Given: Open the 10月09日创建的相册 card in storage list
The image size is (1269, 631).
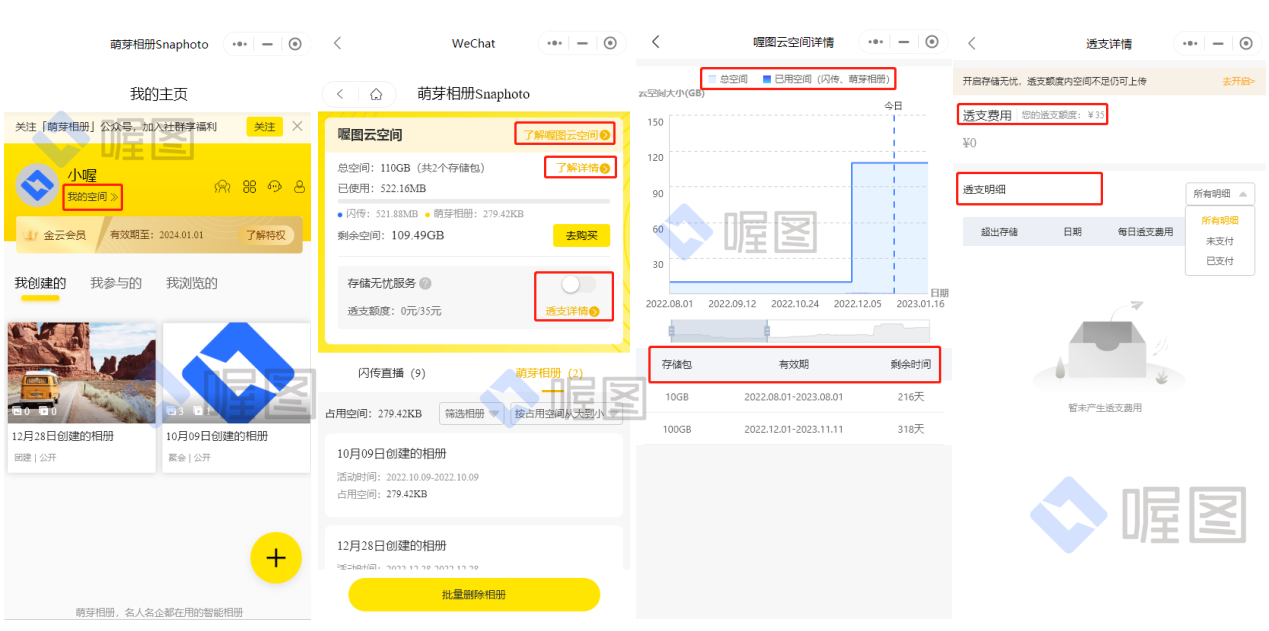Looking at the screenshot, I should tap(474, 474).
